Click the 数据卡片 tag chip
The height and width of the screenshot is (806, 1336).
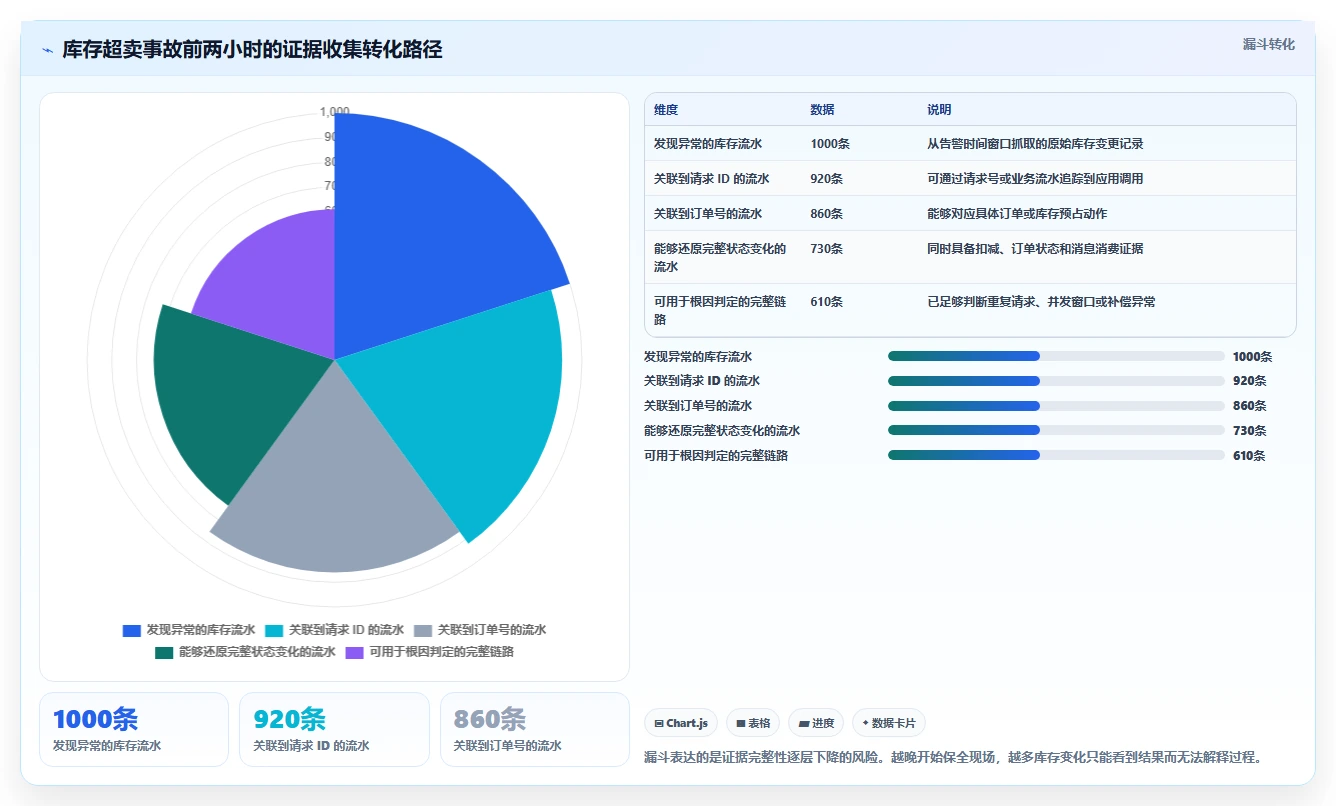click(x=889, y=723)
